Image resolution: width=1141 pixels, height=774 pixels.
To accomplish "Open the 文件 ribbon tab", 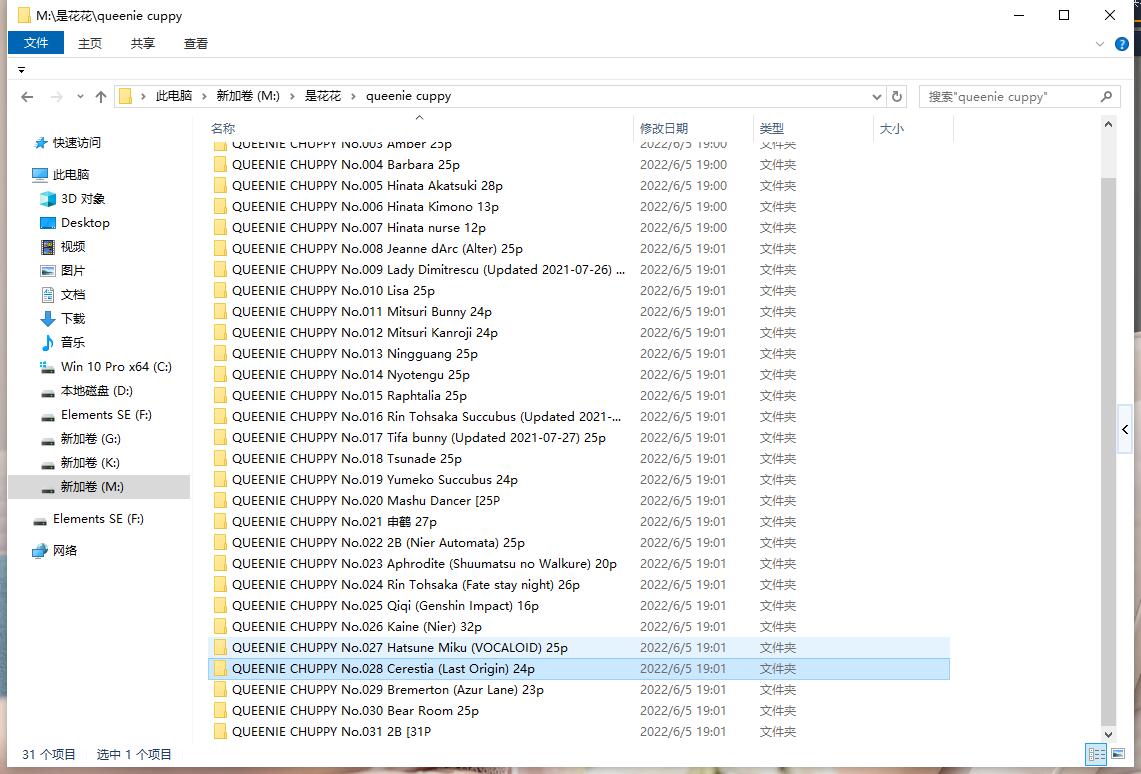I will [x=36, y=43].
